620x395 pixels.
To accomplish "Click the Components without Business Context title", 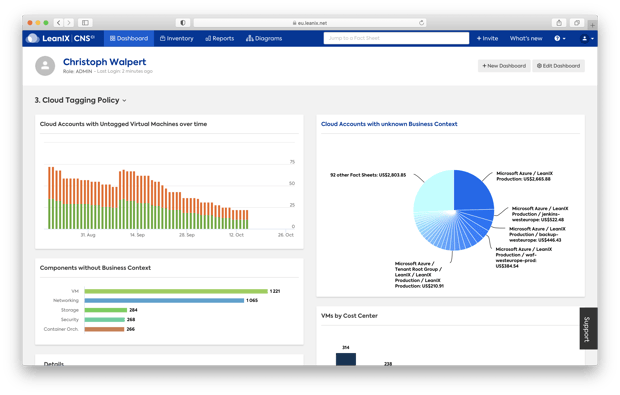I will pyautogui.click(x=95, y=268).
